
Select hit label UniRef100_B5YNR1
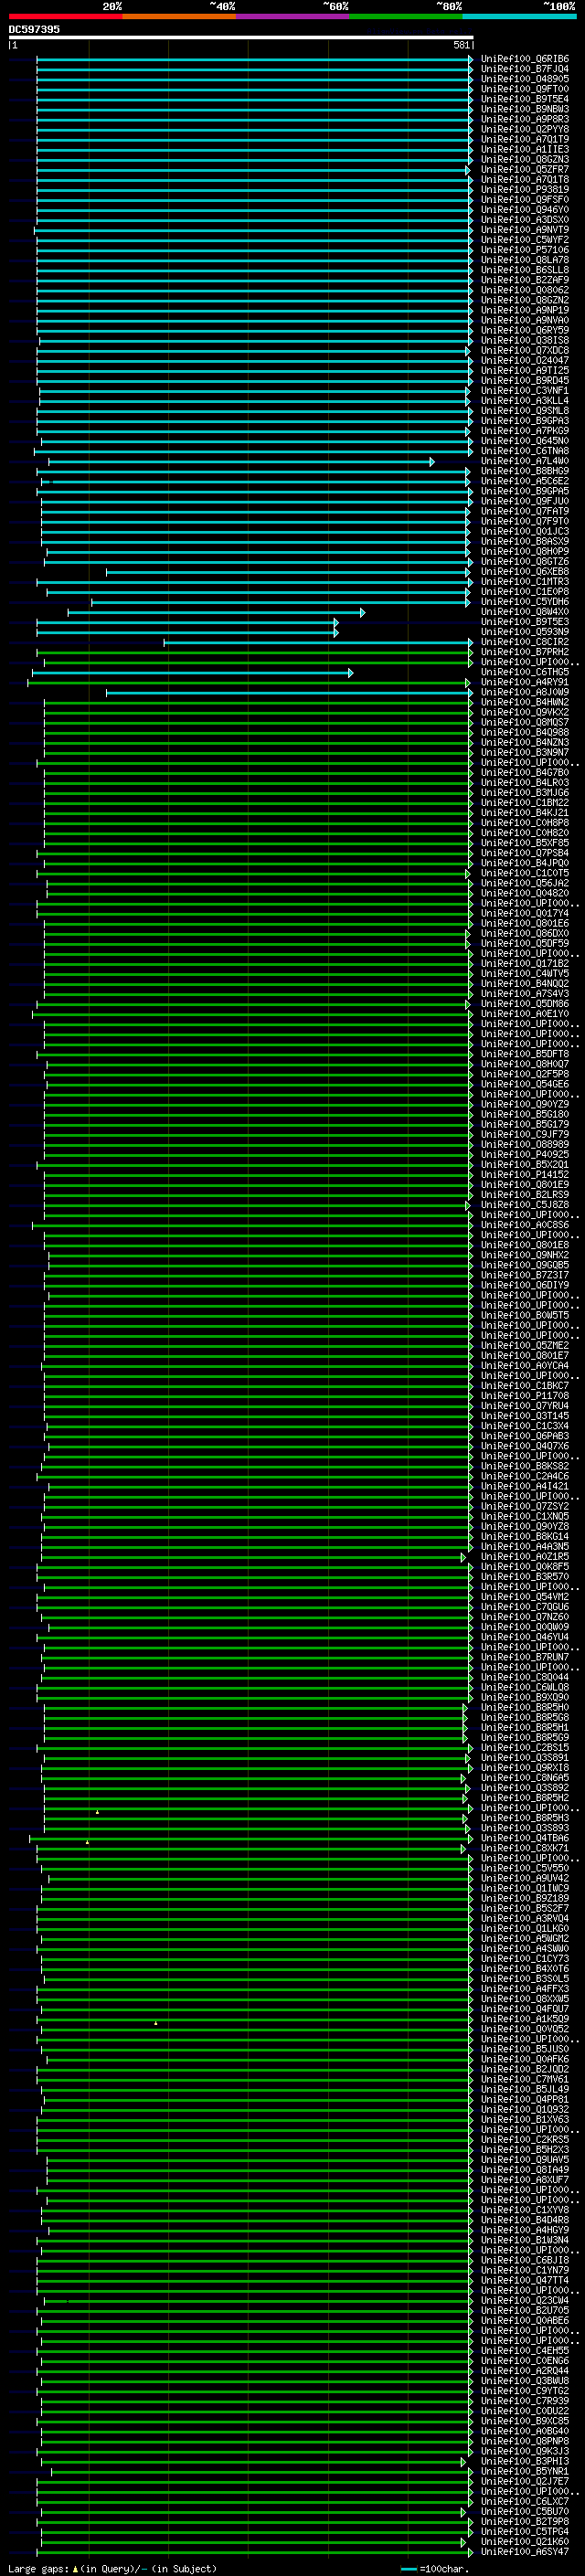point(525,2472)
